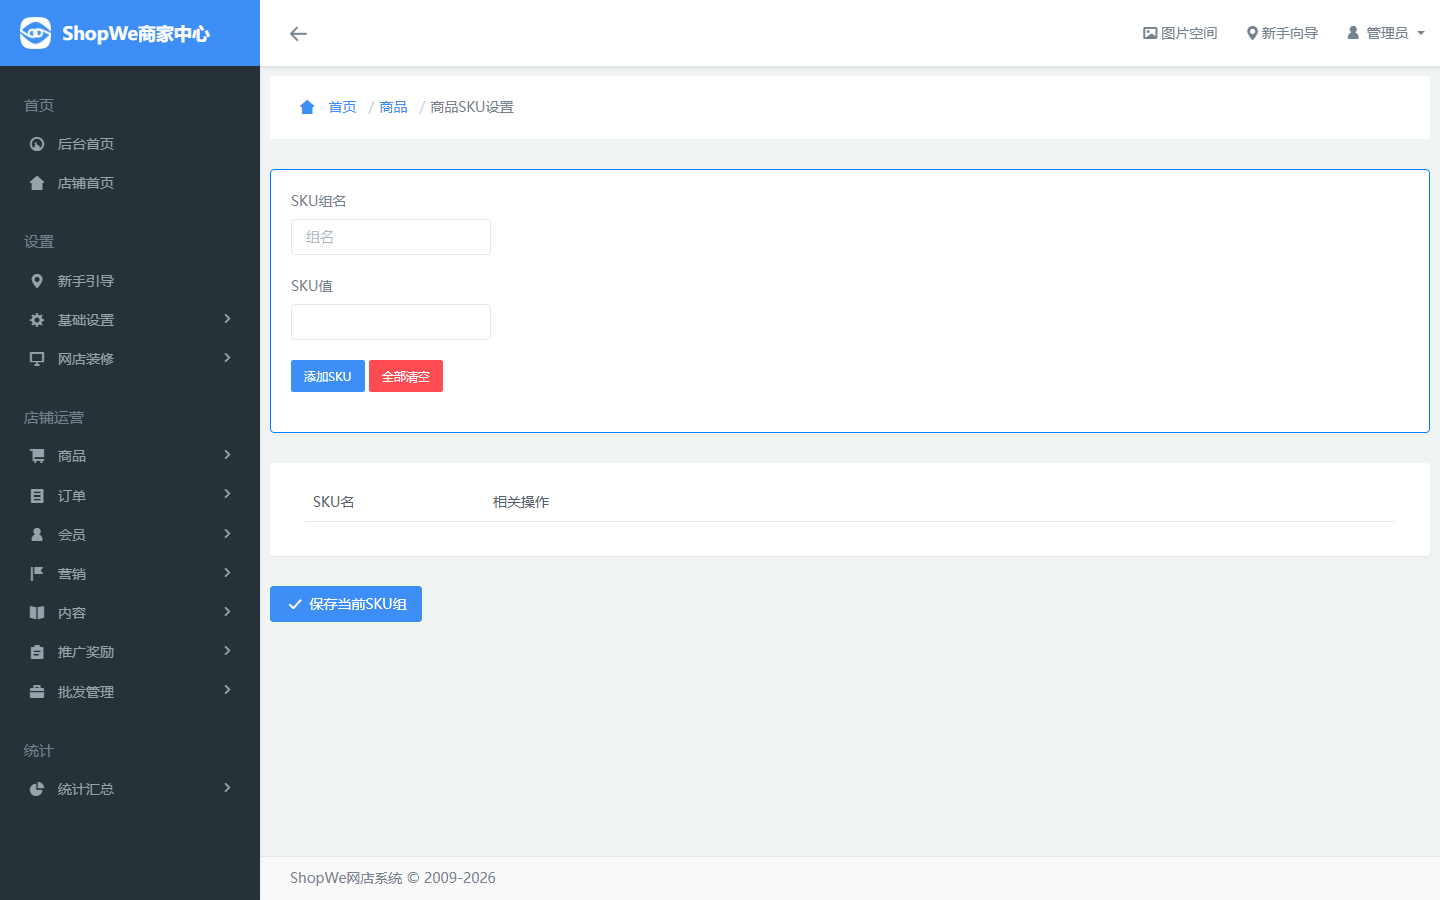This screenshot has height=900, width=1440.
Task: Open 图片空间 image space
Action: [1180, 33]
